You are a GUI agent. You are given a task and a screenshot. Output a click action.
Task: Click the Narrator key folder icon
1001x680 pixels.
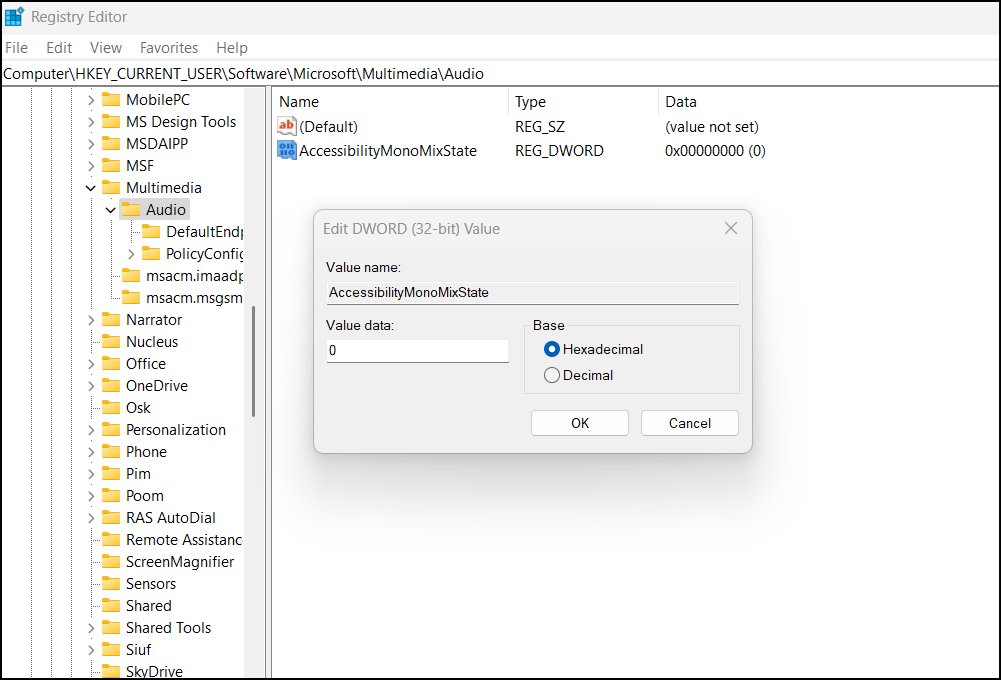click(113, 319)
